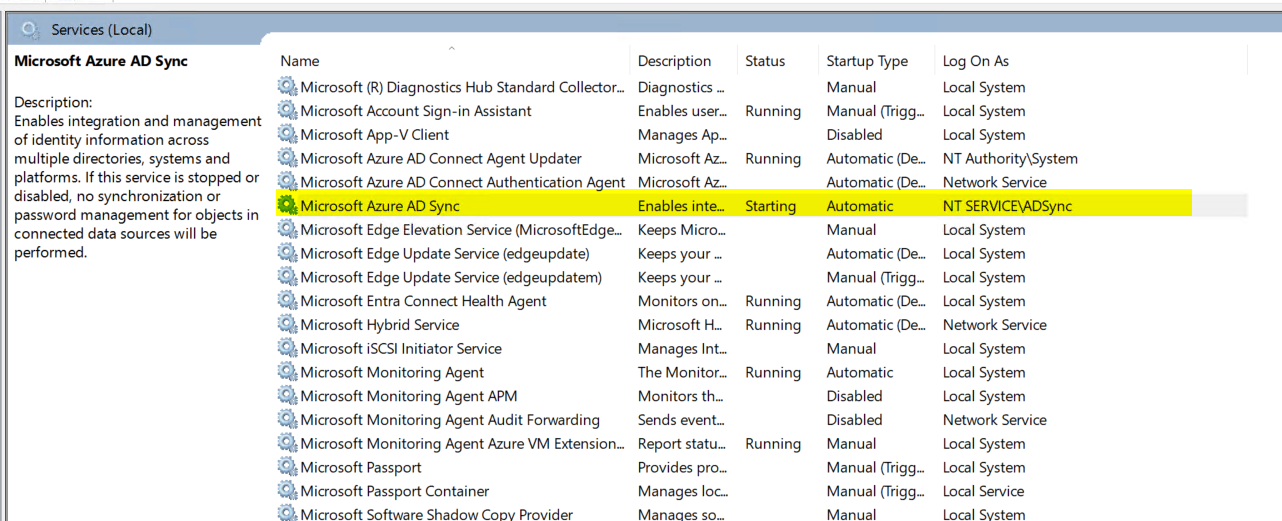1282x521 pixels.
Task: Select Microsoft Hybrid Service row
Action: pos(380,325)
